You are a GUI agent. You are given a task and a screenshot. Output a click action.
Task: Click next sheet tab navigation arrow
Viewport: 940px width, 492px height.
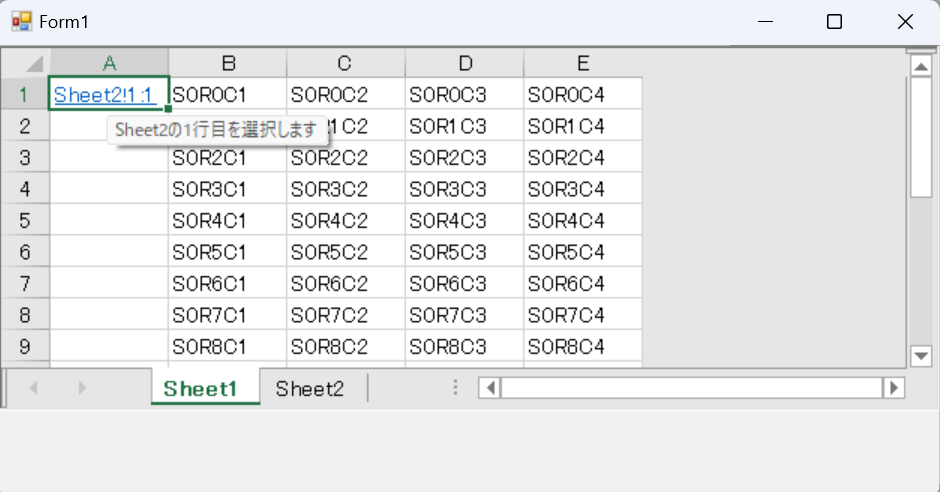(82, 388)
